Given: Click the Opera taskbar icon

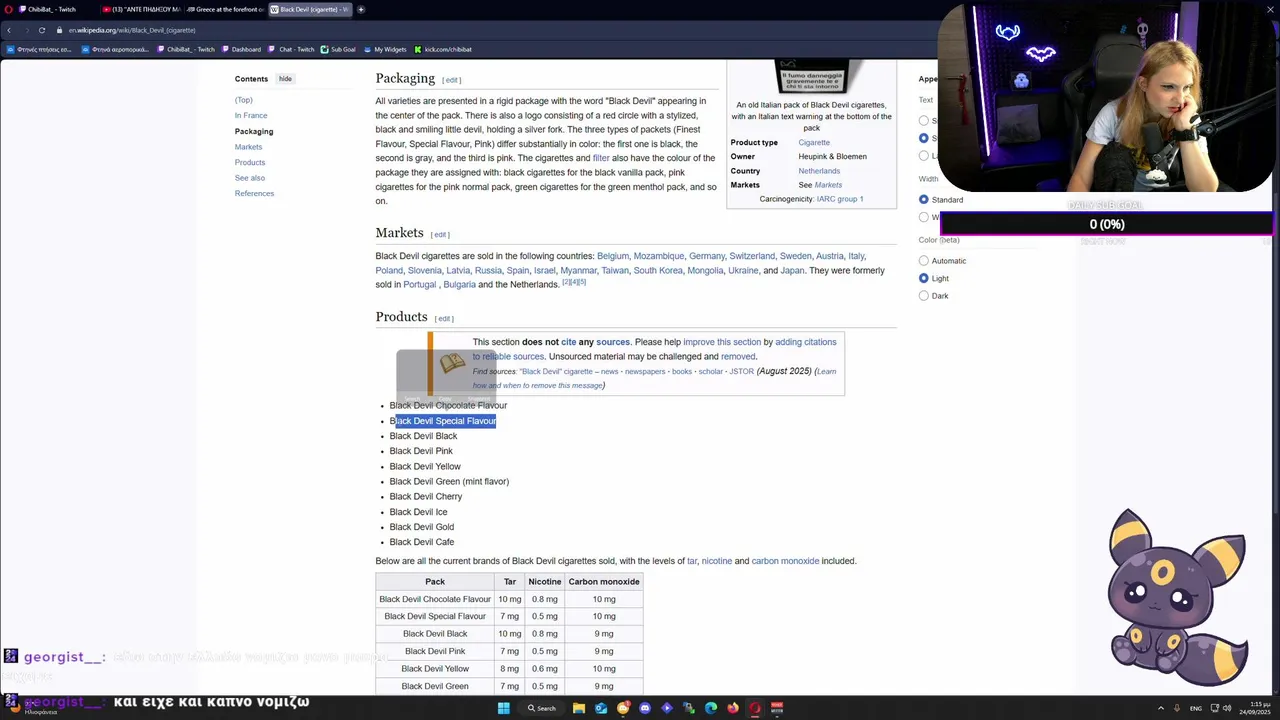Looking at the screenshot, I should coord(755,708).
